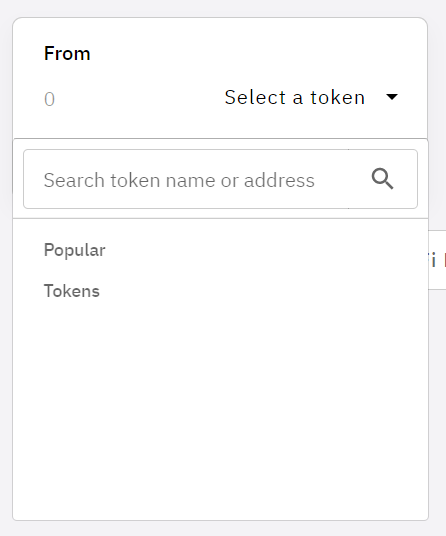The image size is (446, 536).
Task: Open the Select a token dropdown
Action: (x=311, y=97)
